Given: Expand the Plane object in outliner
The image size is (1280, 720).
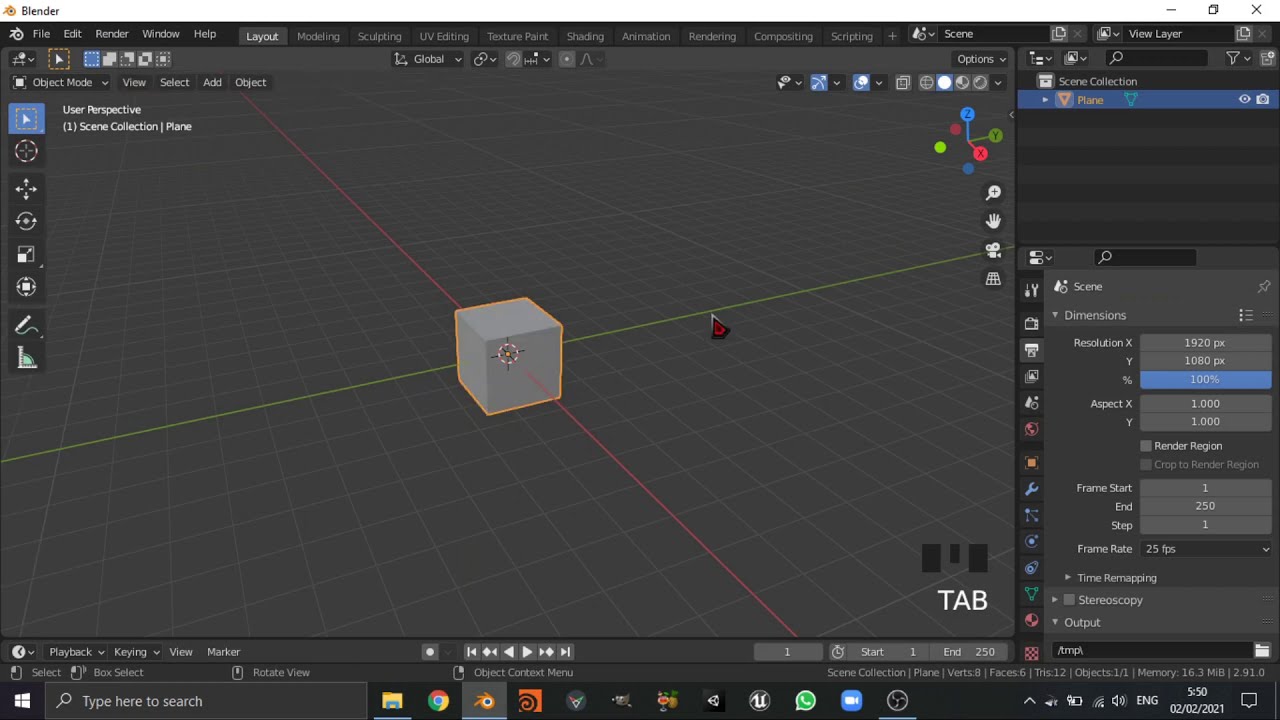Looking at the screenshot, I should (x=1045, y=100).
